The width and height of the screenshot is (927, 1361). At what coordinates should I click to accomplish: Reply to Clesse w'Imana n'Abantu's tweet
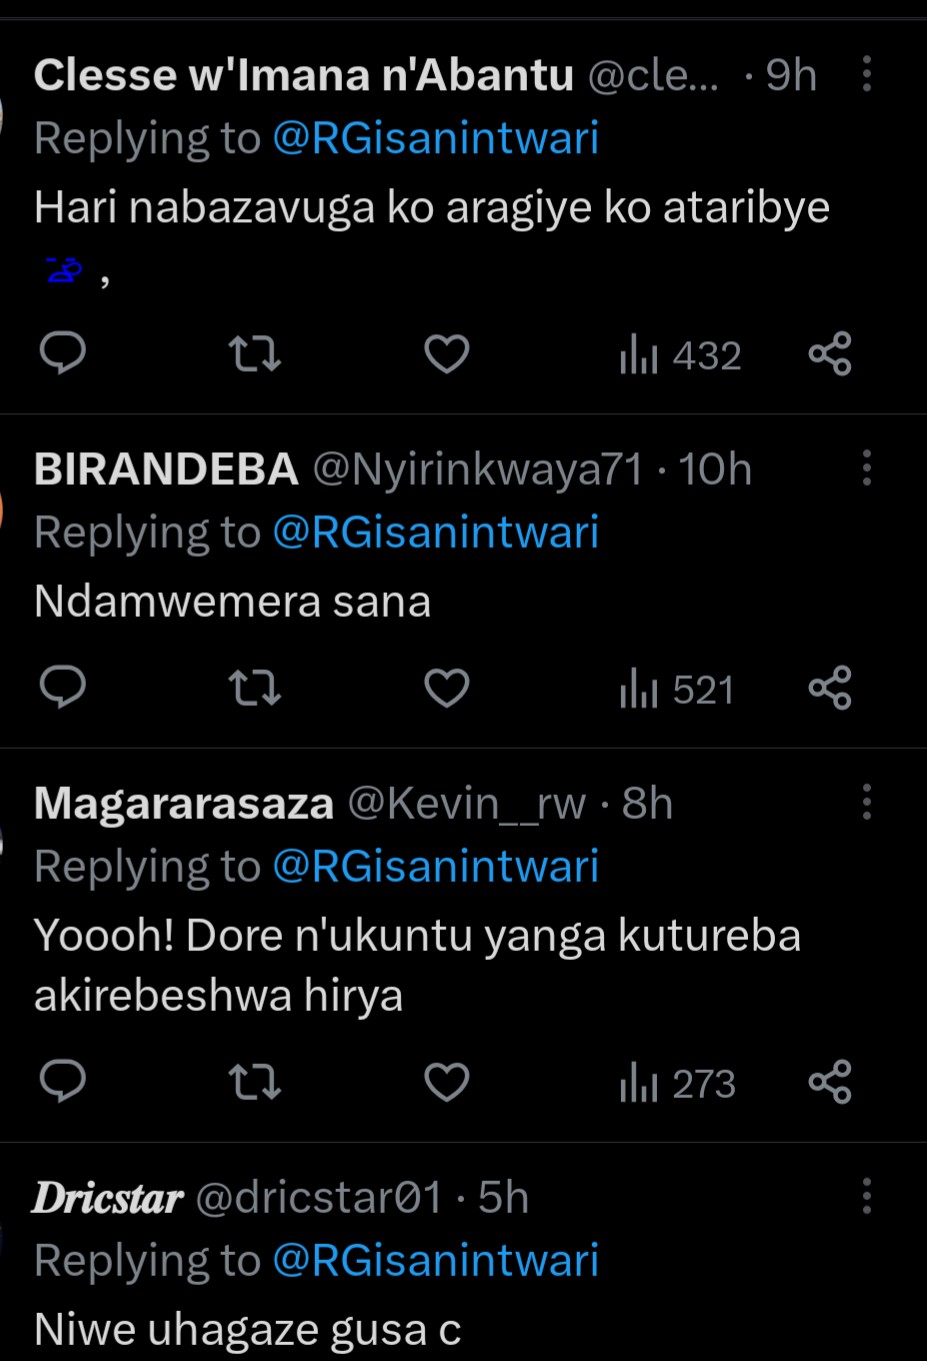pyautogui.click(x=62, y=354)
